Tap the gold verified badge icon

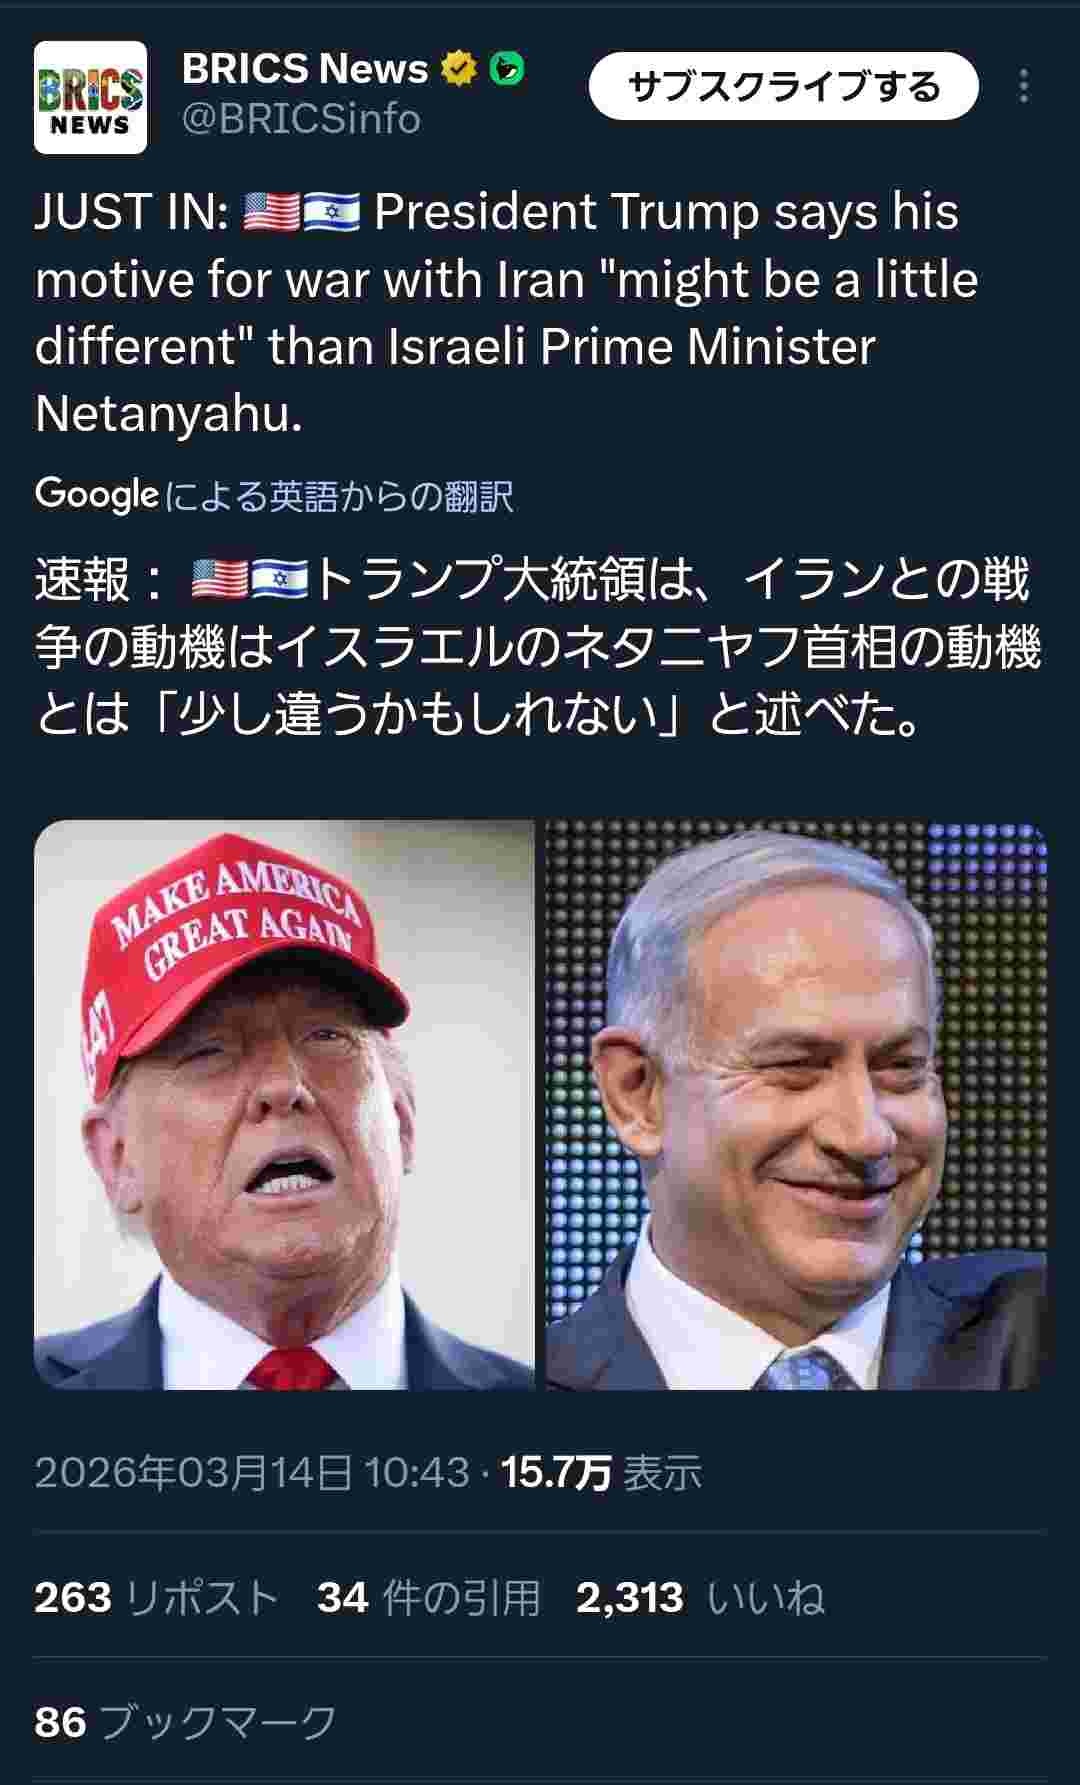point(459,69)
